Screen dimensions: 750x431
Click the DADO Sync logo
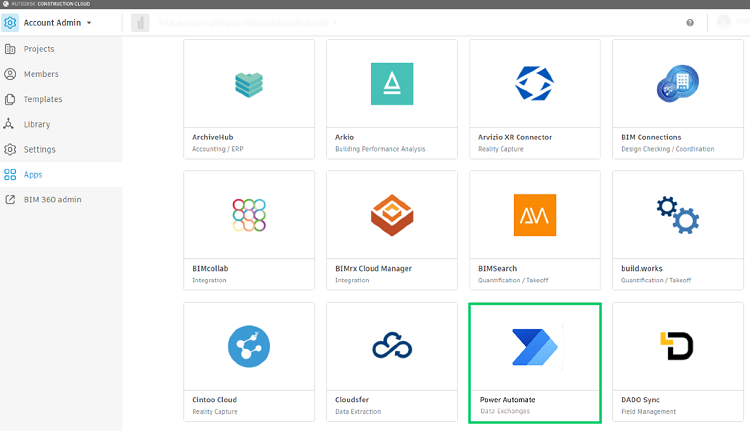point(677,345)
